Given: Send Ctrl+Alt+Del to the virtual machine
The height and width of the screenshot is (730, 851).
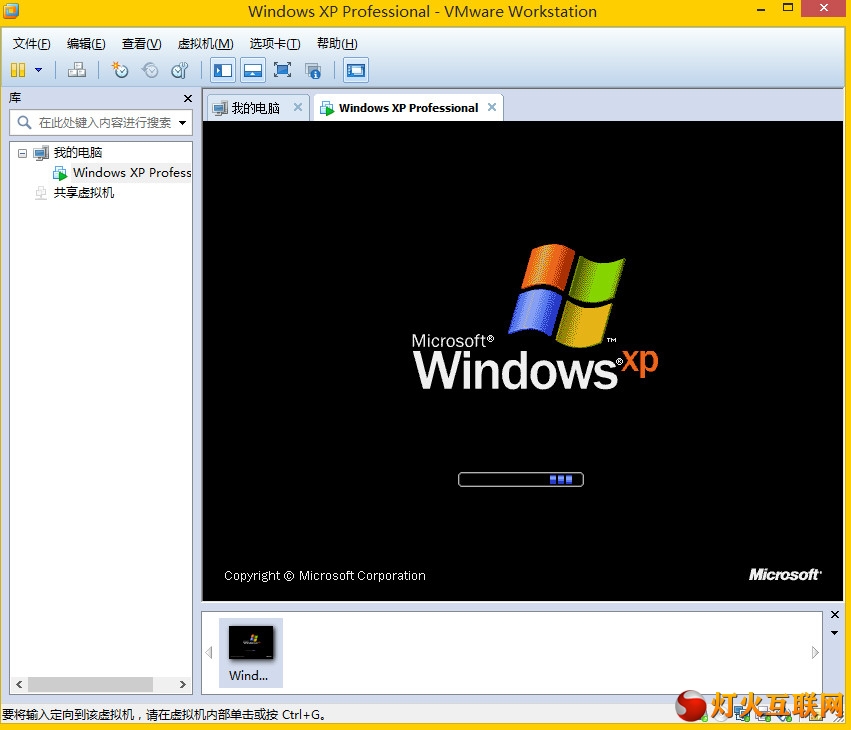Looking at the screenshot, I should 77,70.
